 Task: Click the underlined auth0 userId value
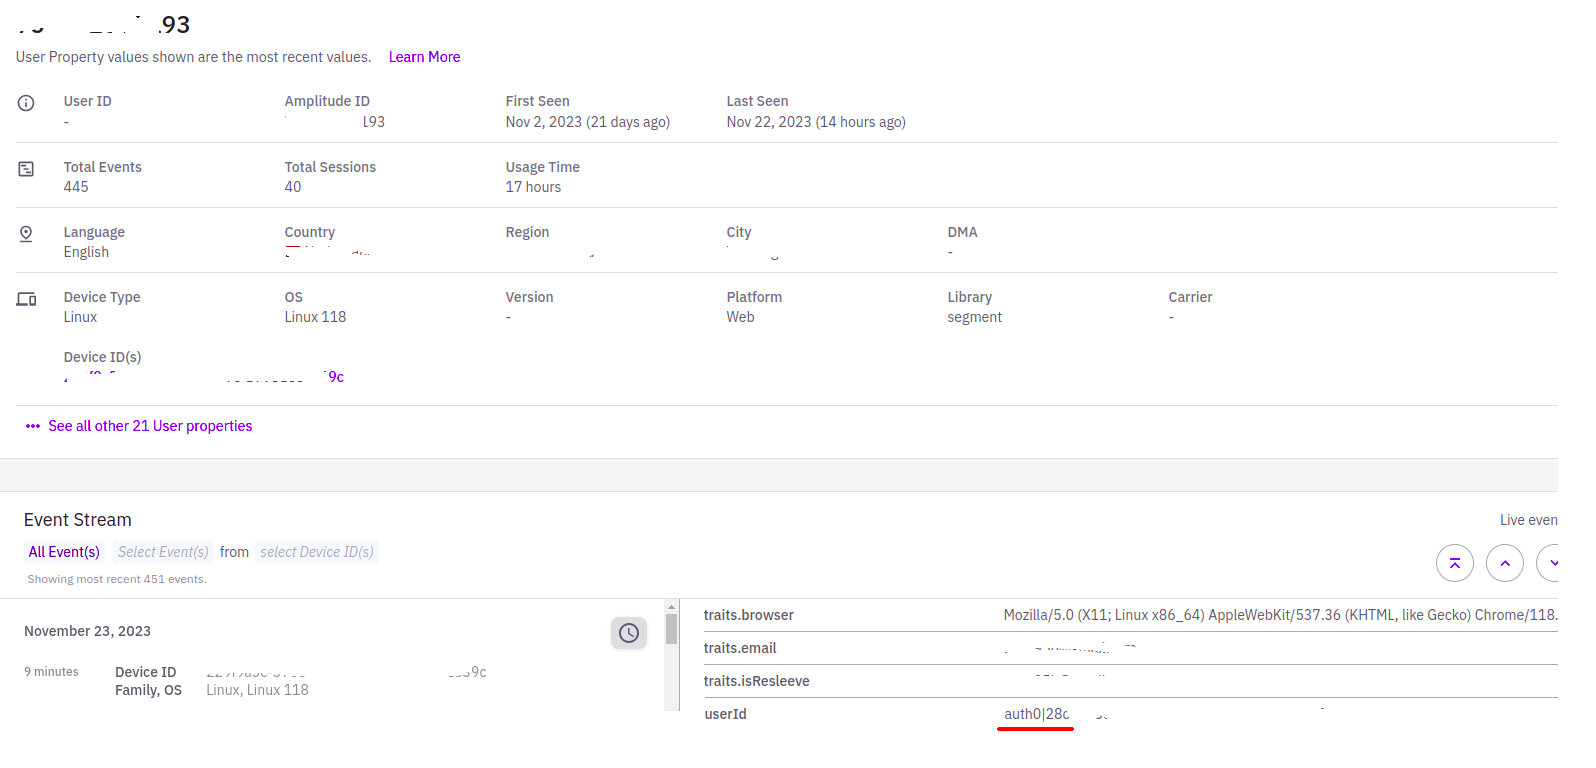1036,714
